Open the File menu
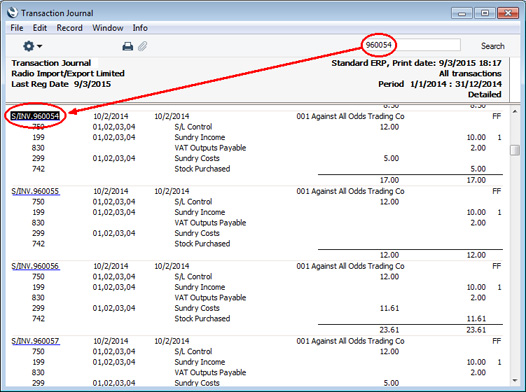 pos(17,28)
